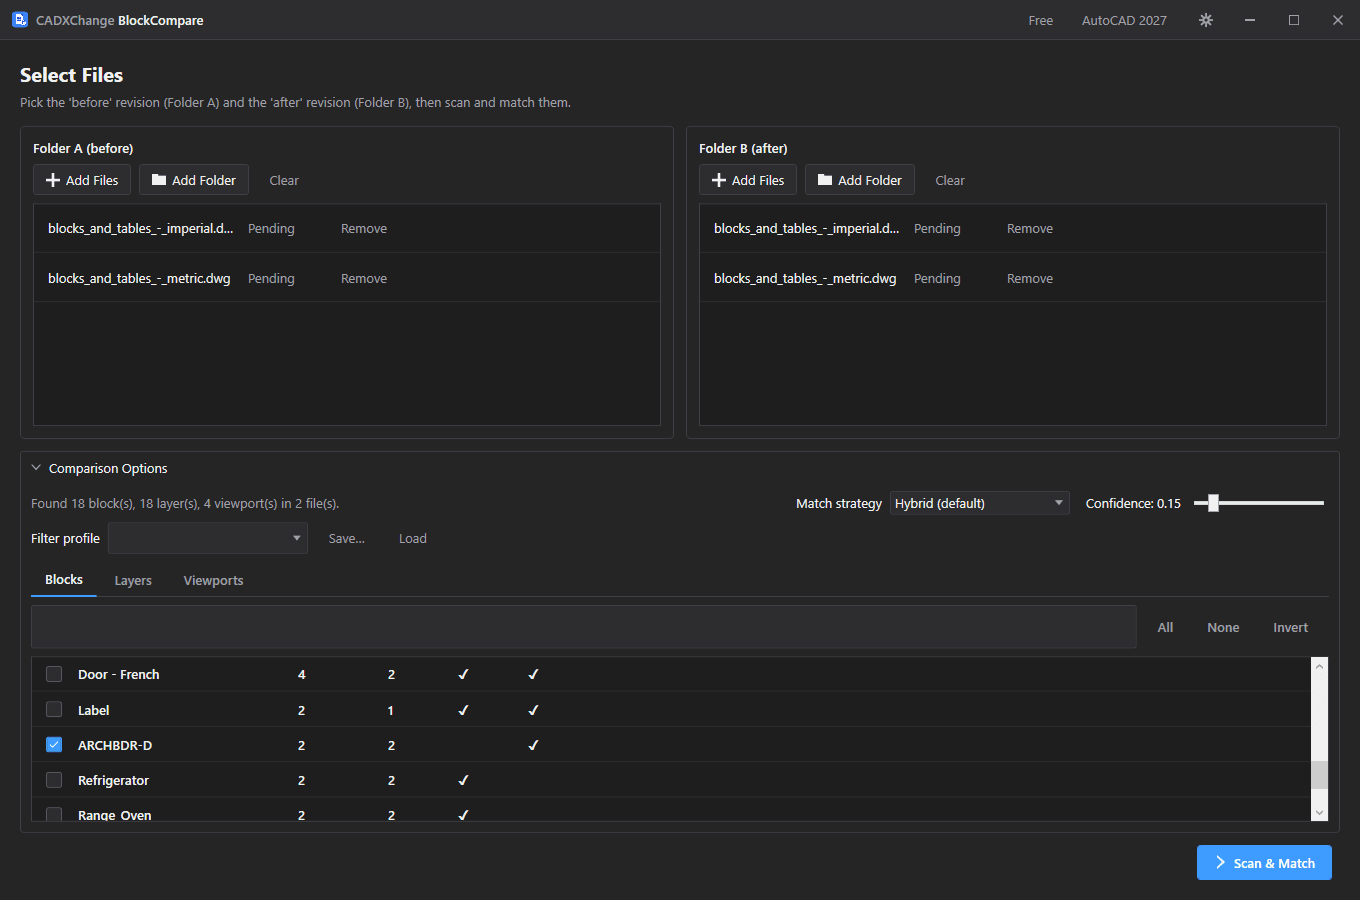Minimize the BlockCompare window
The width and height of the screenshot is (1360, 900).
tap(1250, 20)
